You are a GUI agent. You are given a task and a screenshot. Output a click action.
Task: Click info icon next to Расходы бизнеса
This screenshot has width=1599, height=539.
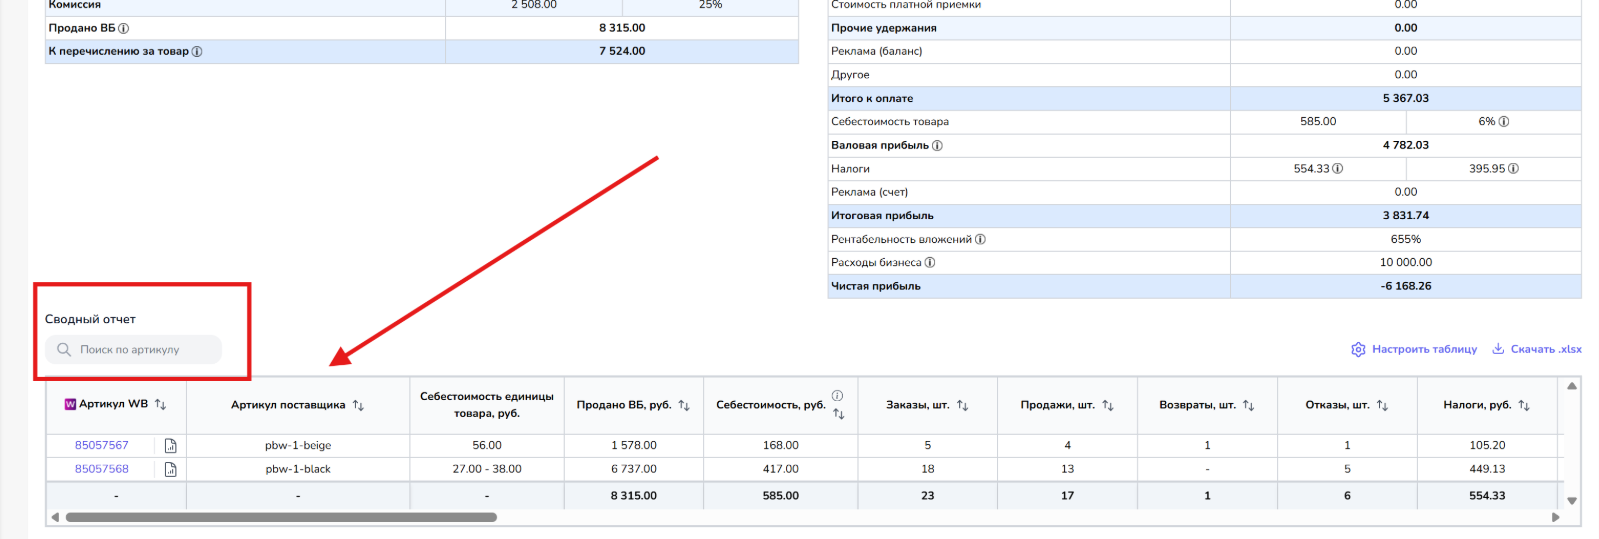[x=930, y=263]
